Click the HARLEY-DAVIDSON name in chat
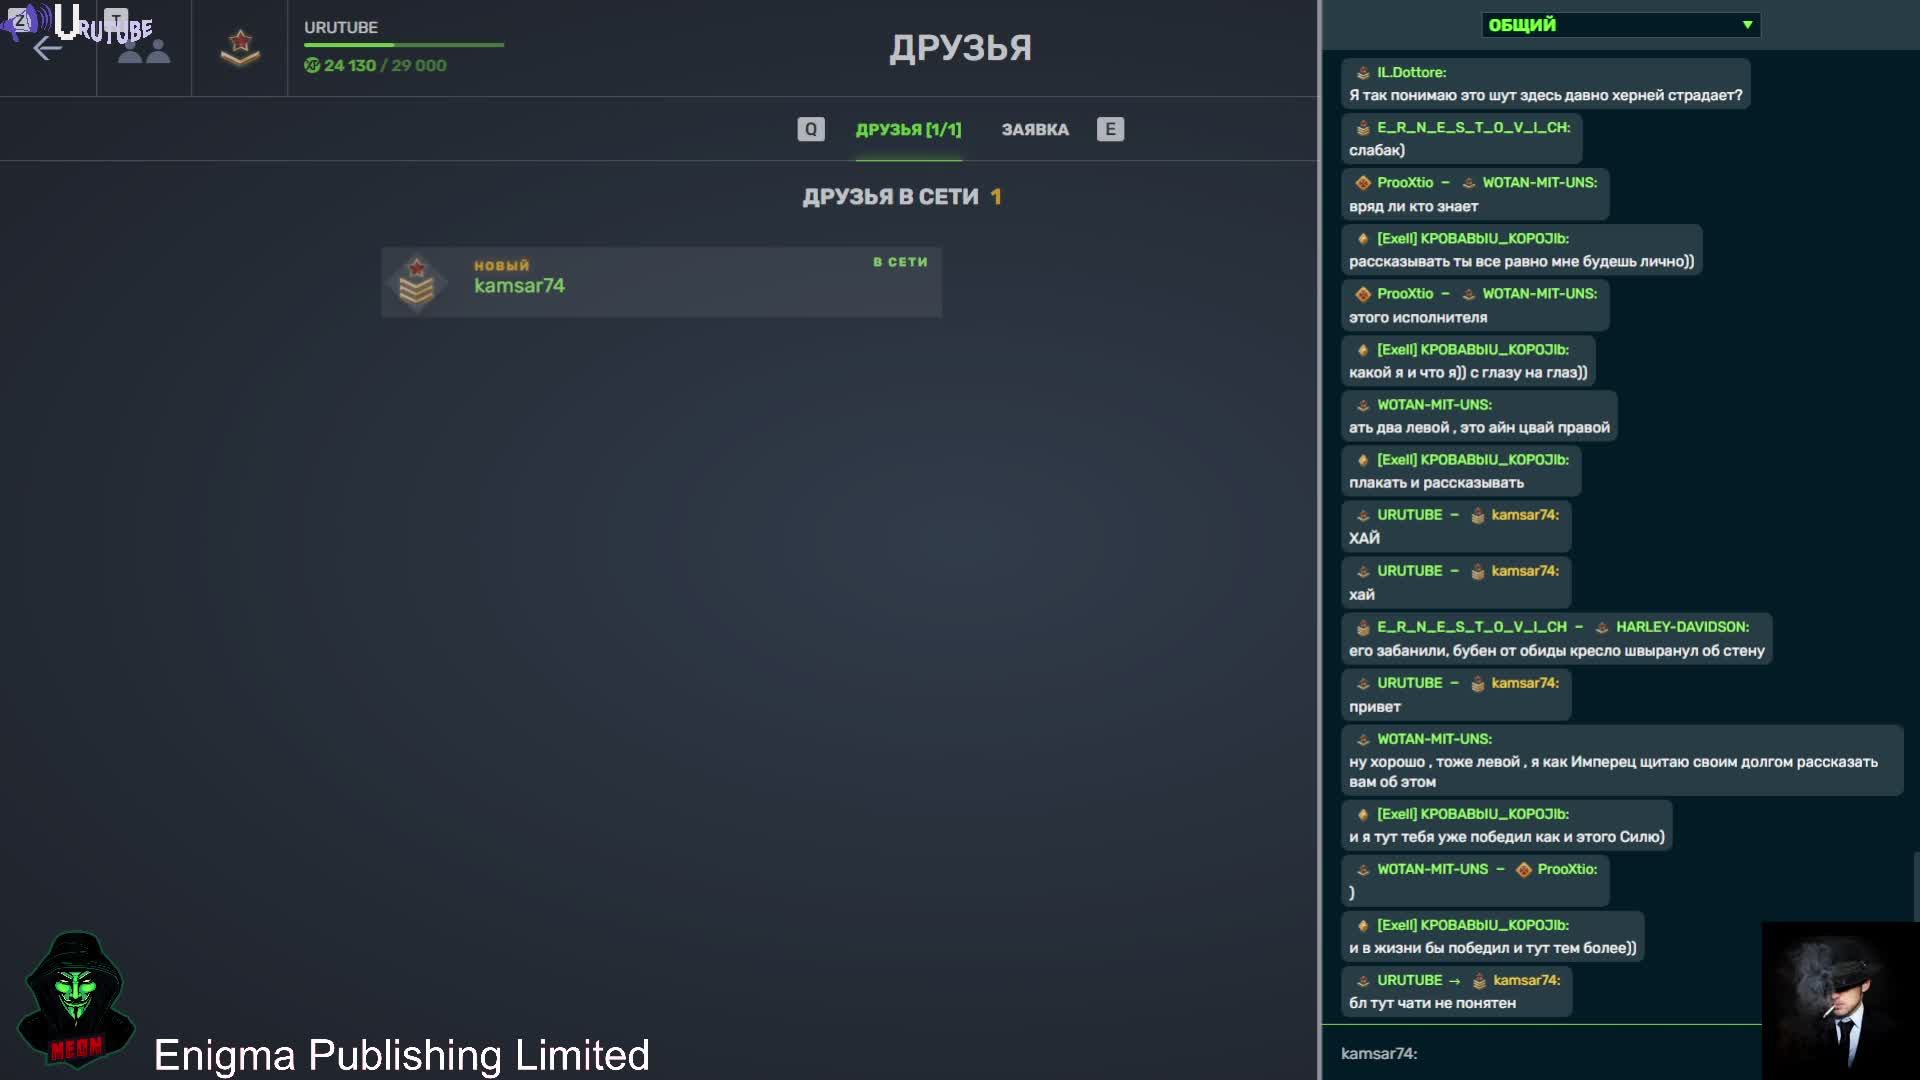This screenshot has height=1080, width=1920. (x=1682, y=627)
